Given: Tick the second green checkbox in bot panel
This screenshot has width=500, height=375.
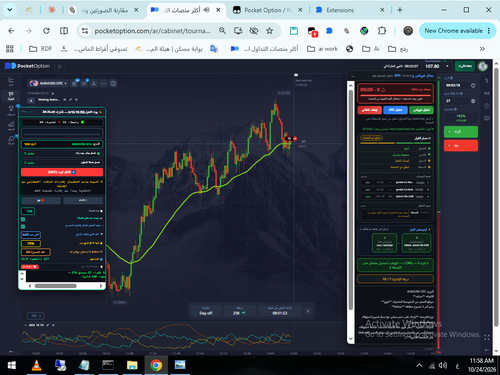Looking at the screenshot, I should pyautogui.click(x=23, y=226).
